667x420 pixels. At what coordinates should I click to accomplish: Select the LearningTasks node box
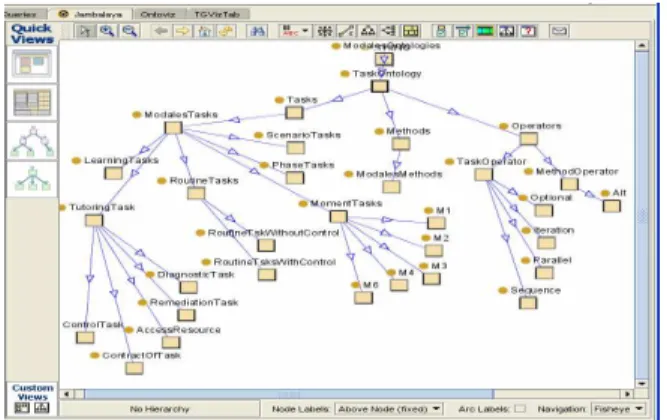pos(113,173)
